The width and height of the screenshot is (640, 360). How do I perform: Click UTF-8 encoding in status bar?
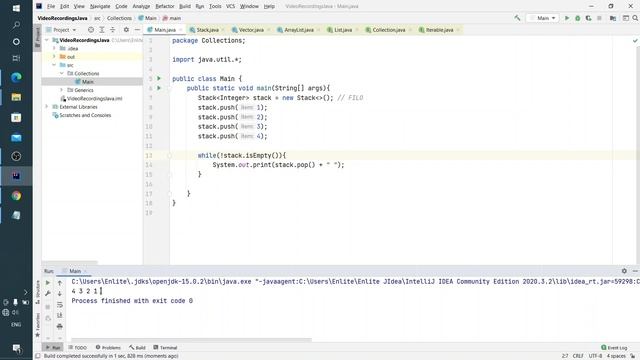pos(595,356)
